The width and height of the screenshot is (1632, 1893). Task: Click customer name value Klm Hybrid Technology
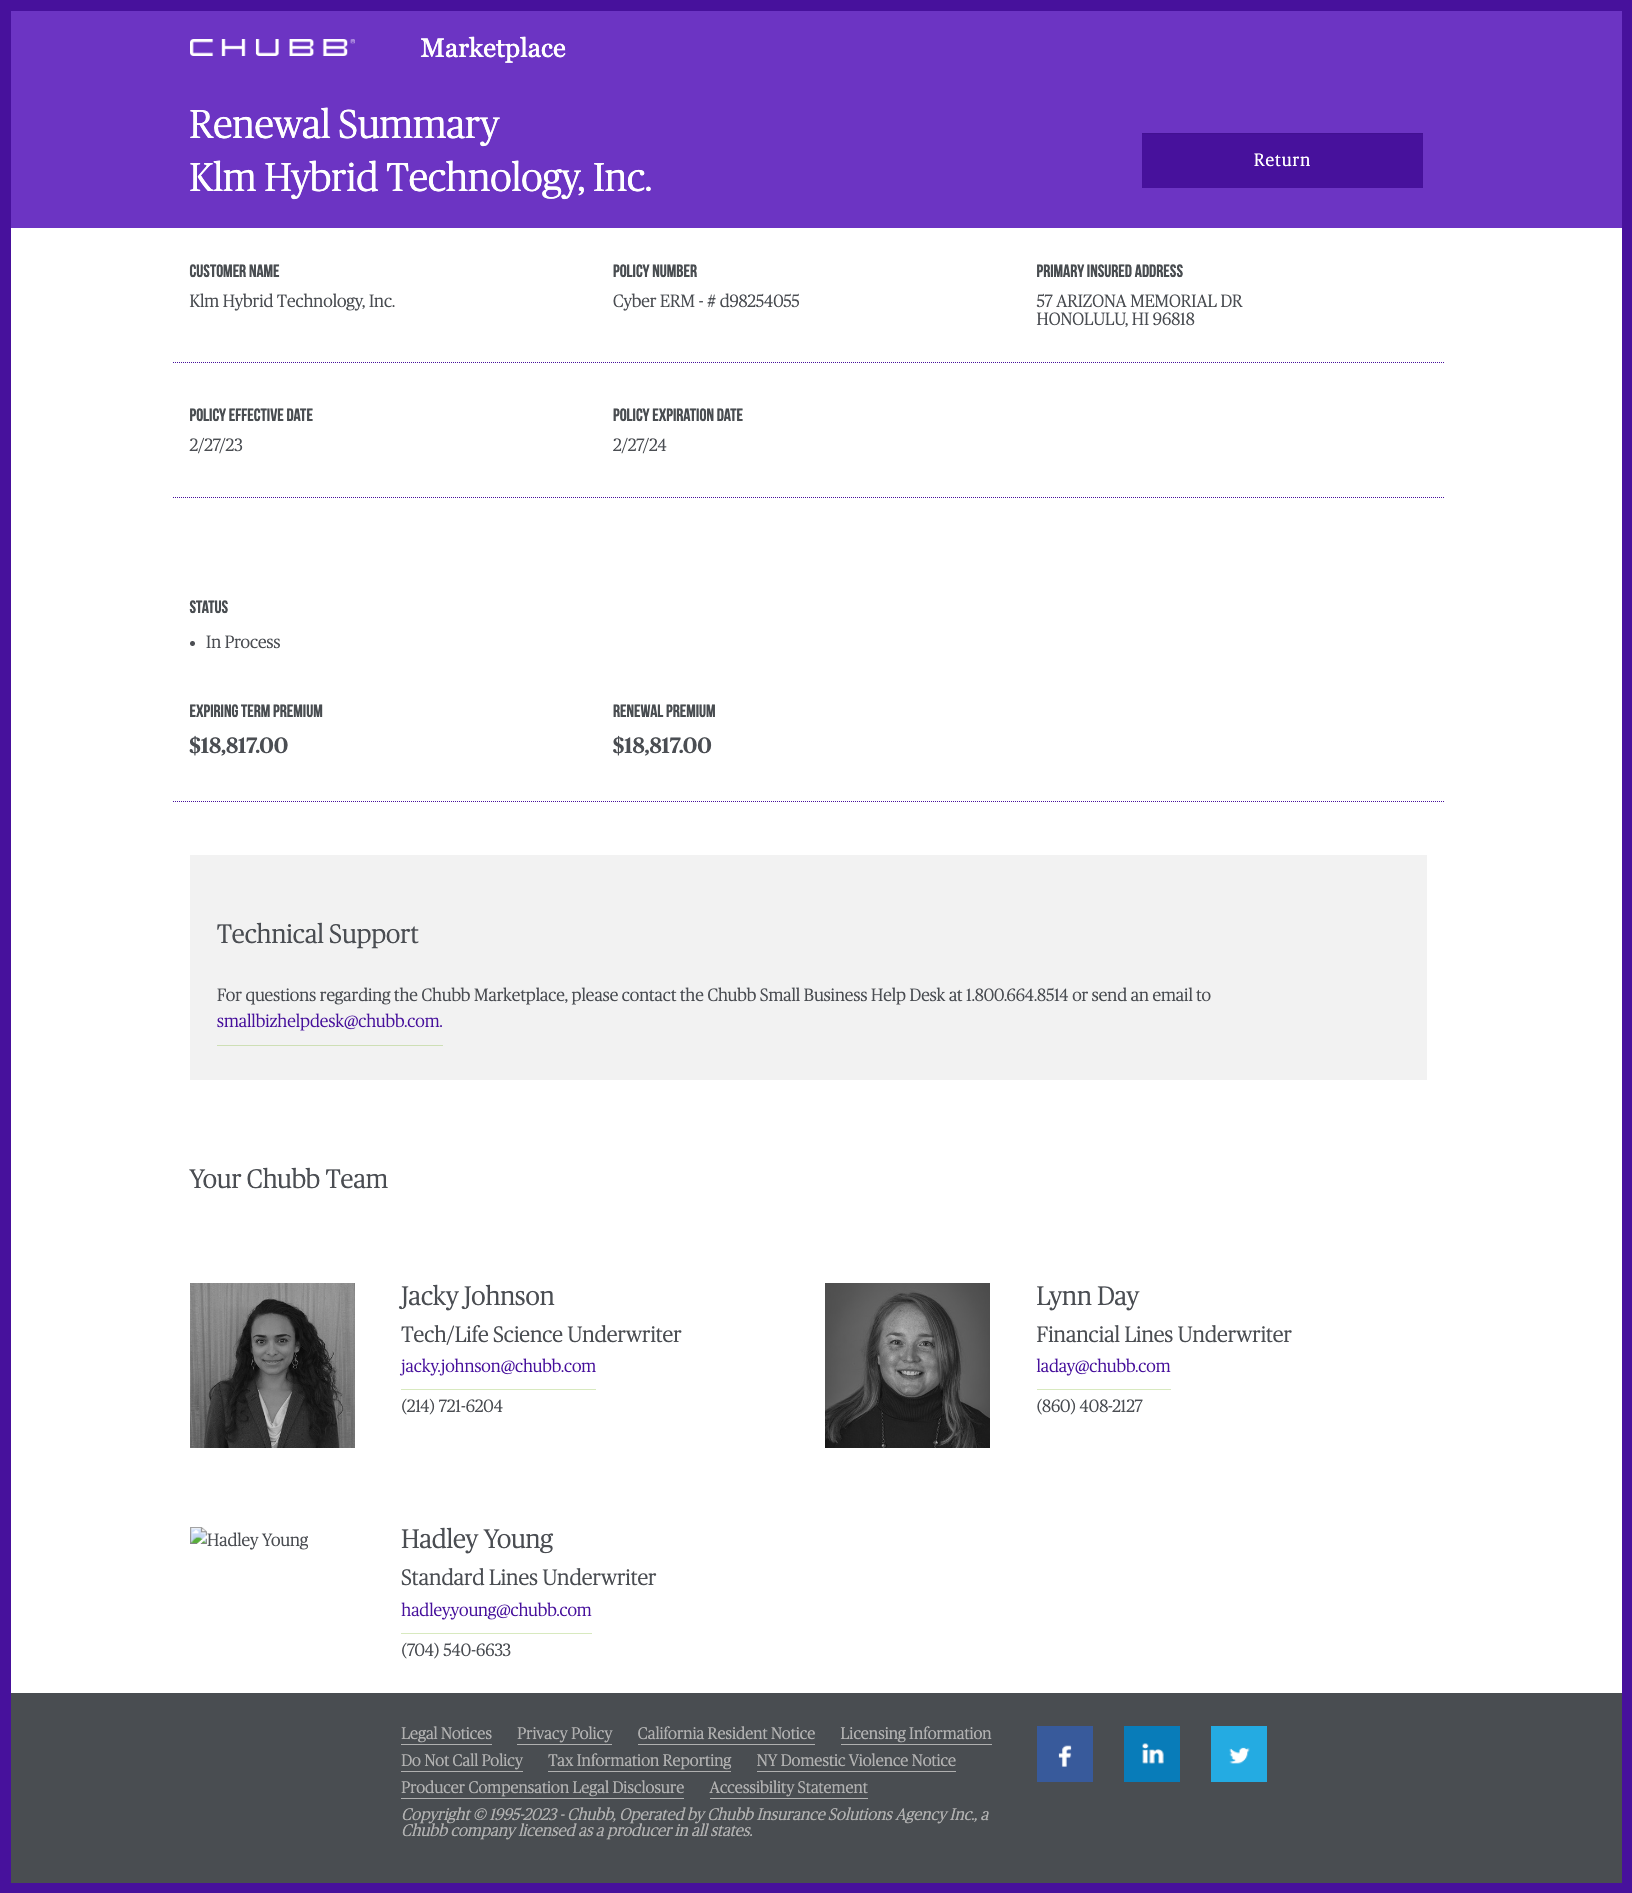292,301
